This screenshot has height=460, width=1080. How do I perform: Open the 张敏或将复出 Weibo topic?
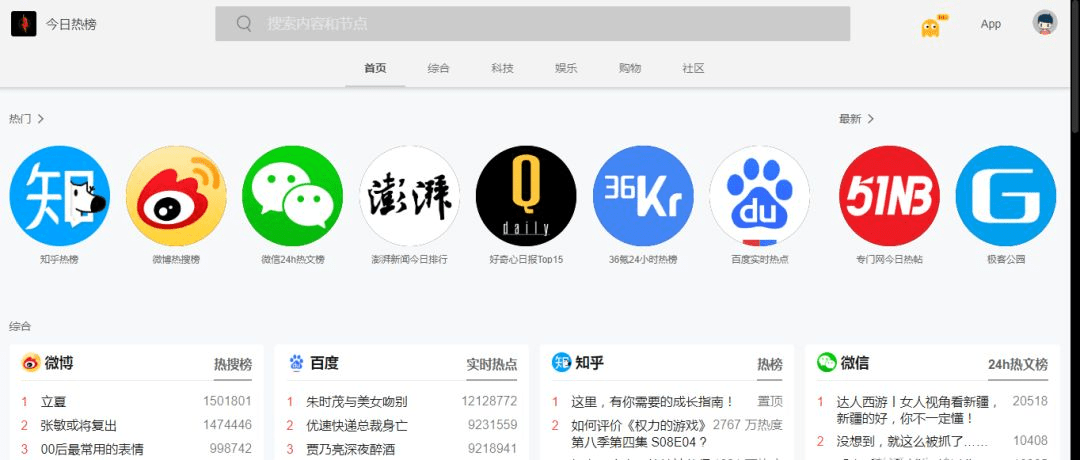click(x=79, y=426)
